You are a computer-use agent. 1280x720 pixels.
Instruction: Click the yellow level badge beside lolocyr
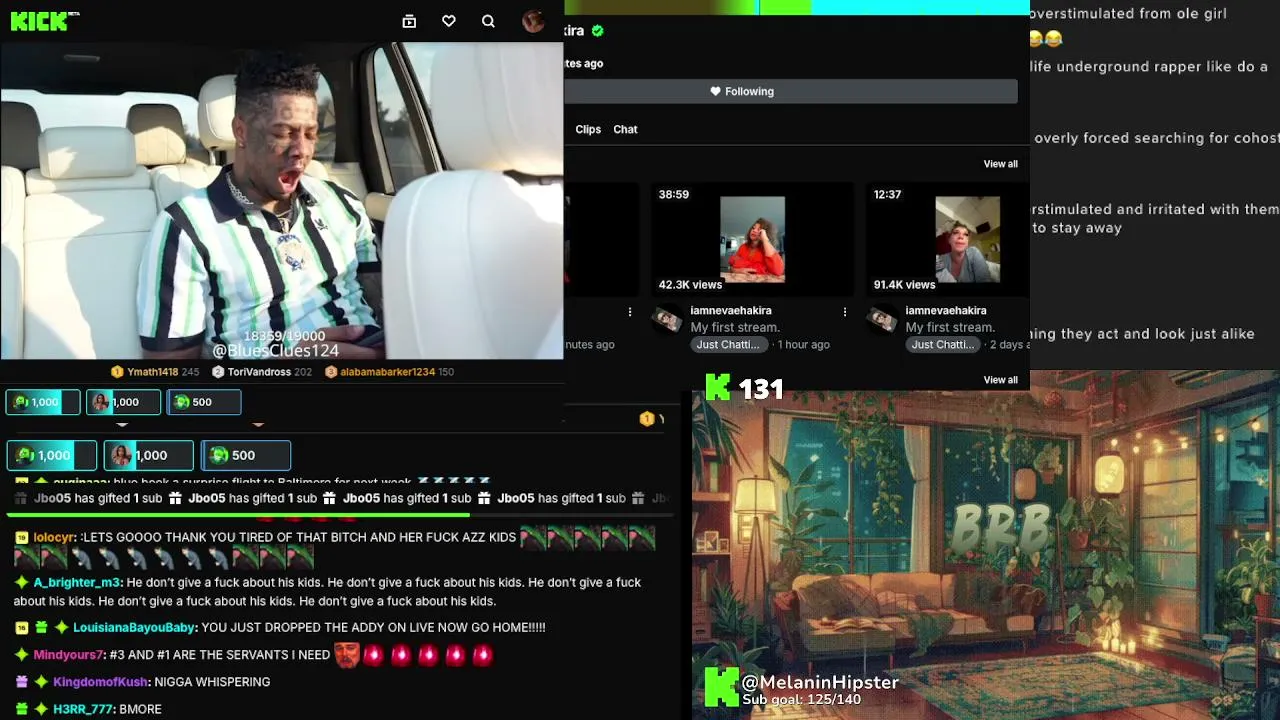[x=21, y=538]
